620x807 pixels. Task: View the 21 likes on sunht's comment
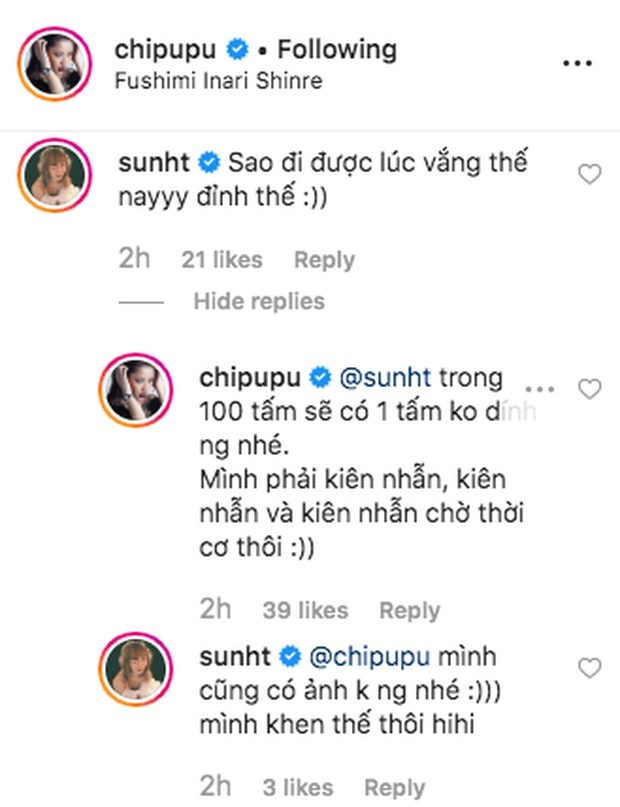221,259
